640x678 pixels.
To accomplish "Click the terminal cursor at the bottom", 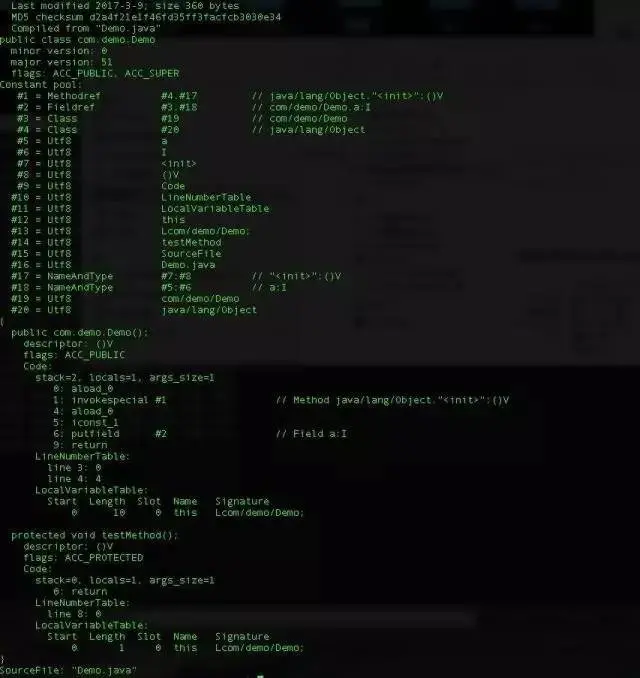I will click(x=260, y=676).
